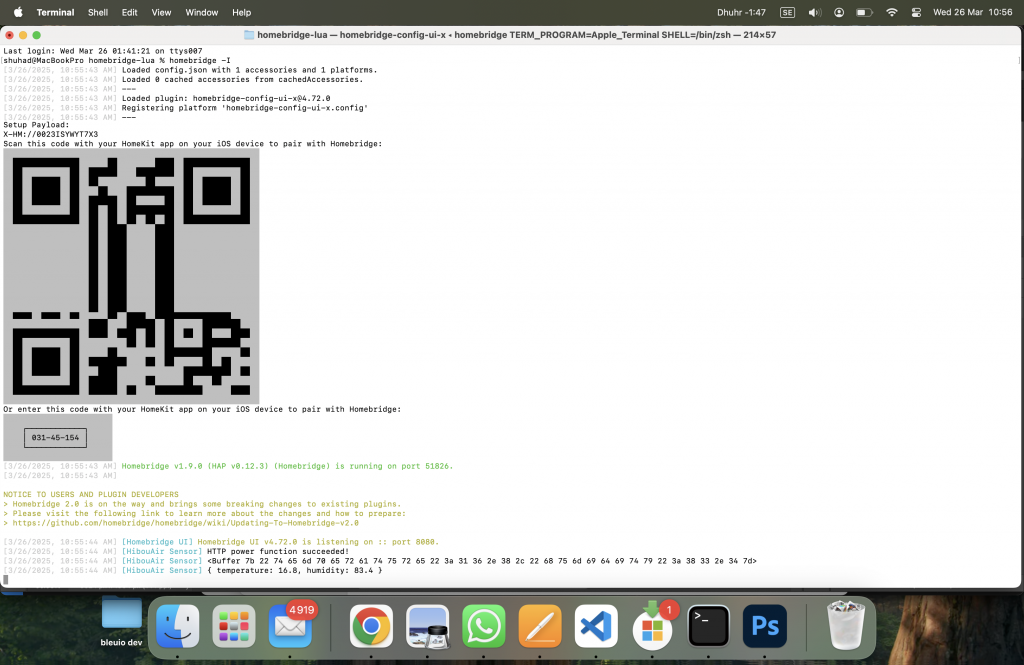1024x665 pixels.
Task: Click 'Last login: Wed Mar 26 01:41:21' line
Action: click(103, 51)
